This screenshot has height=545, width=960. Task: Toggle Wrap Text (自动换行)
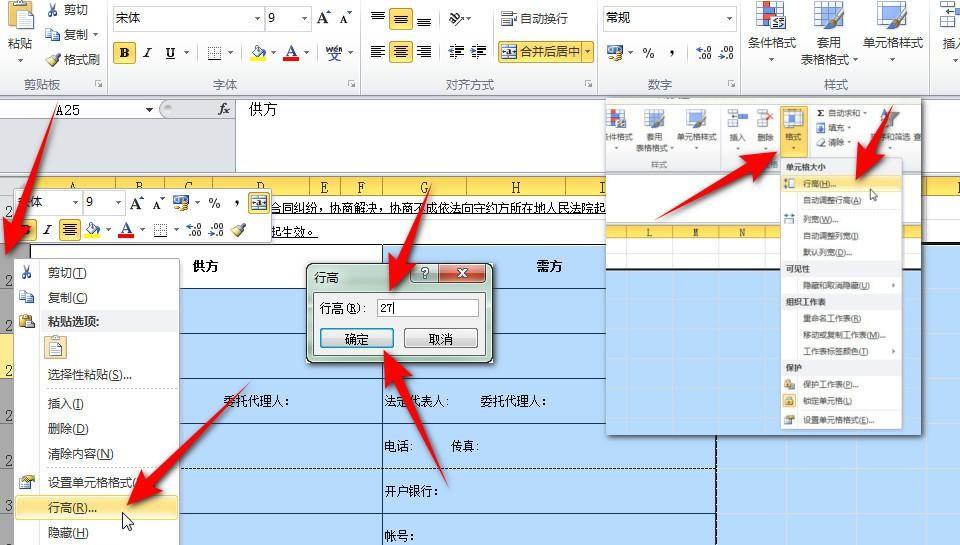coord(534,19)
